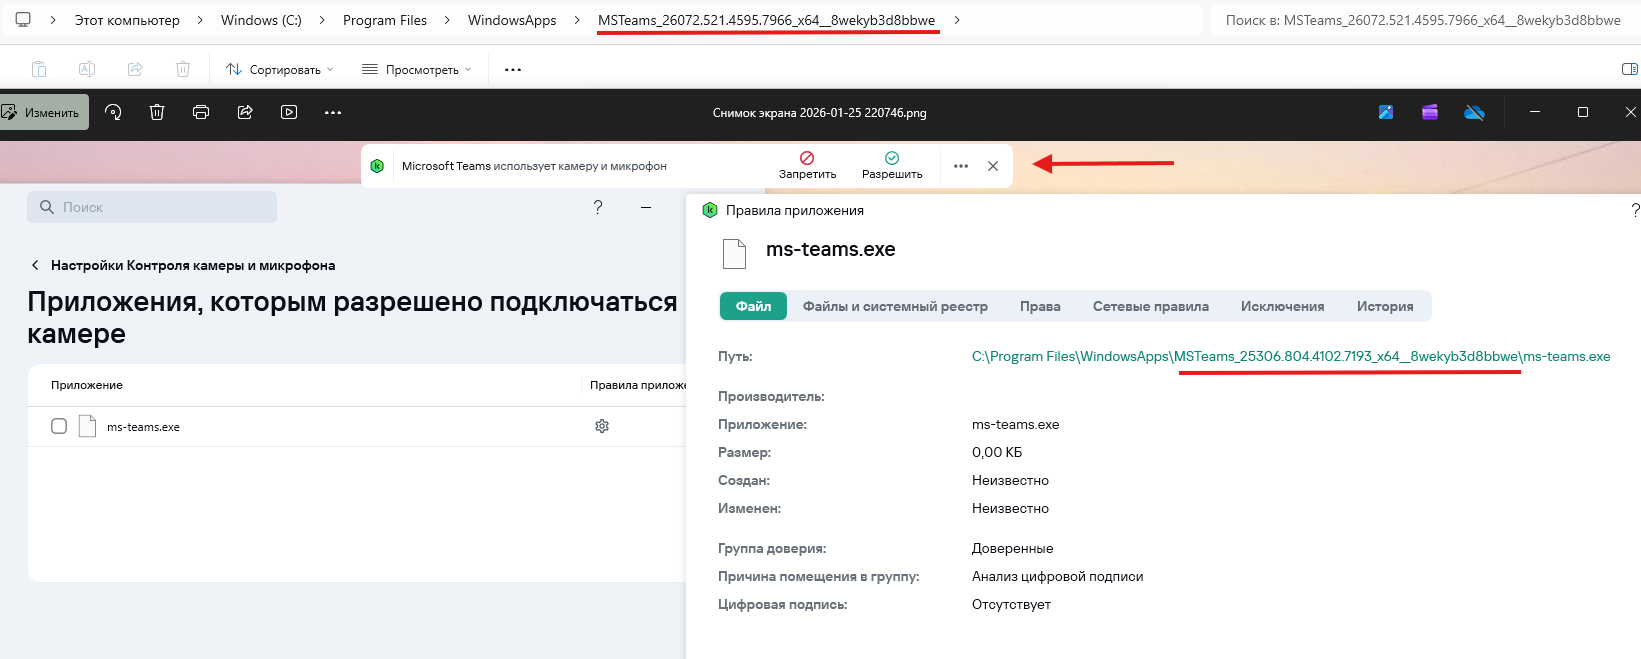Toggle the Explorer details pane icon
This screenshot has height=659, width=1641.
pyautogui.click(x=1630, y=69)
